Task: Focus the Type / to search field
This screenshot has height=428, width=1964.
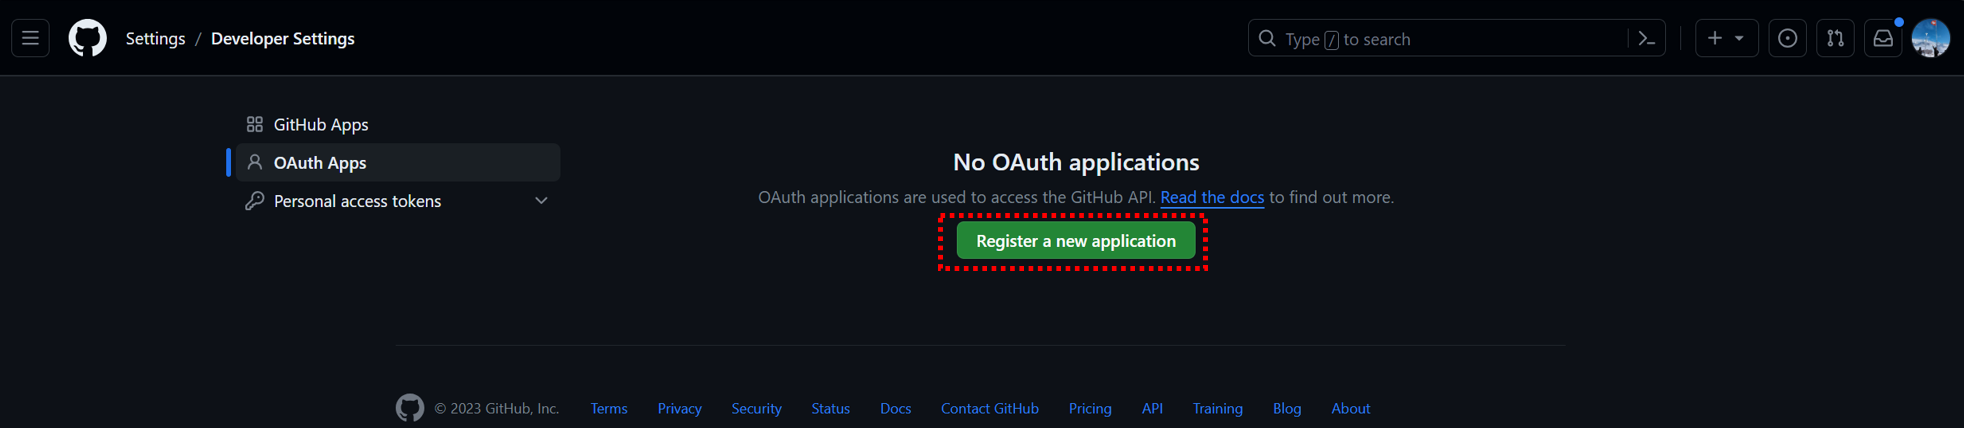Action: pos(1456,38)
